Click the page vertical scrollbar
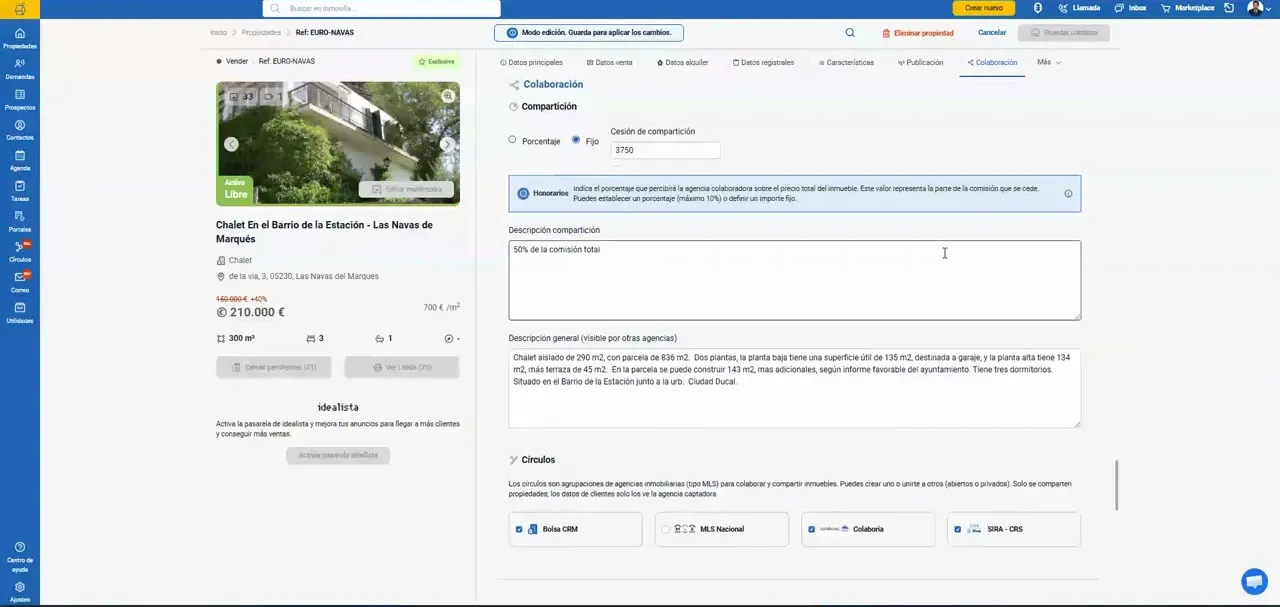 coord(1116,485)
